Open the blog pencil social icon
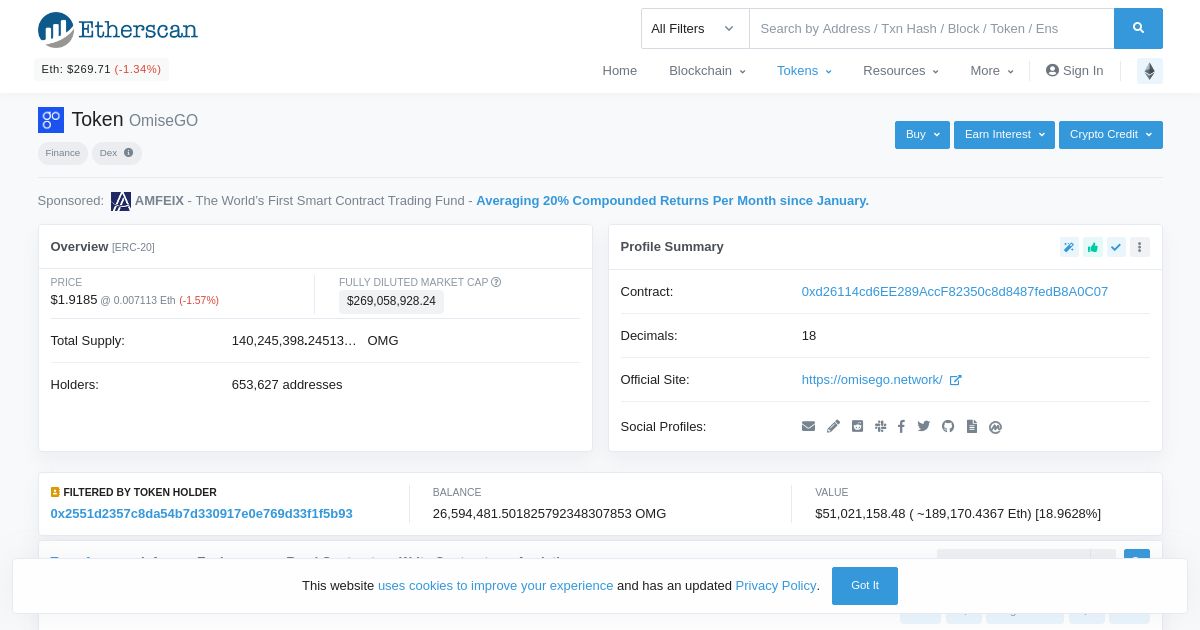 tap(833, 426)
